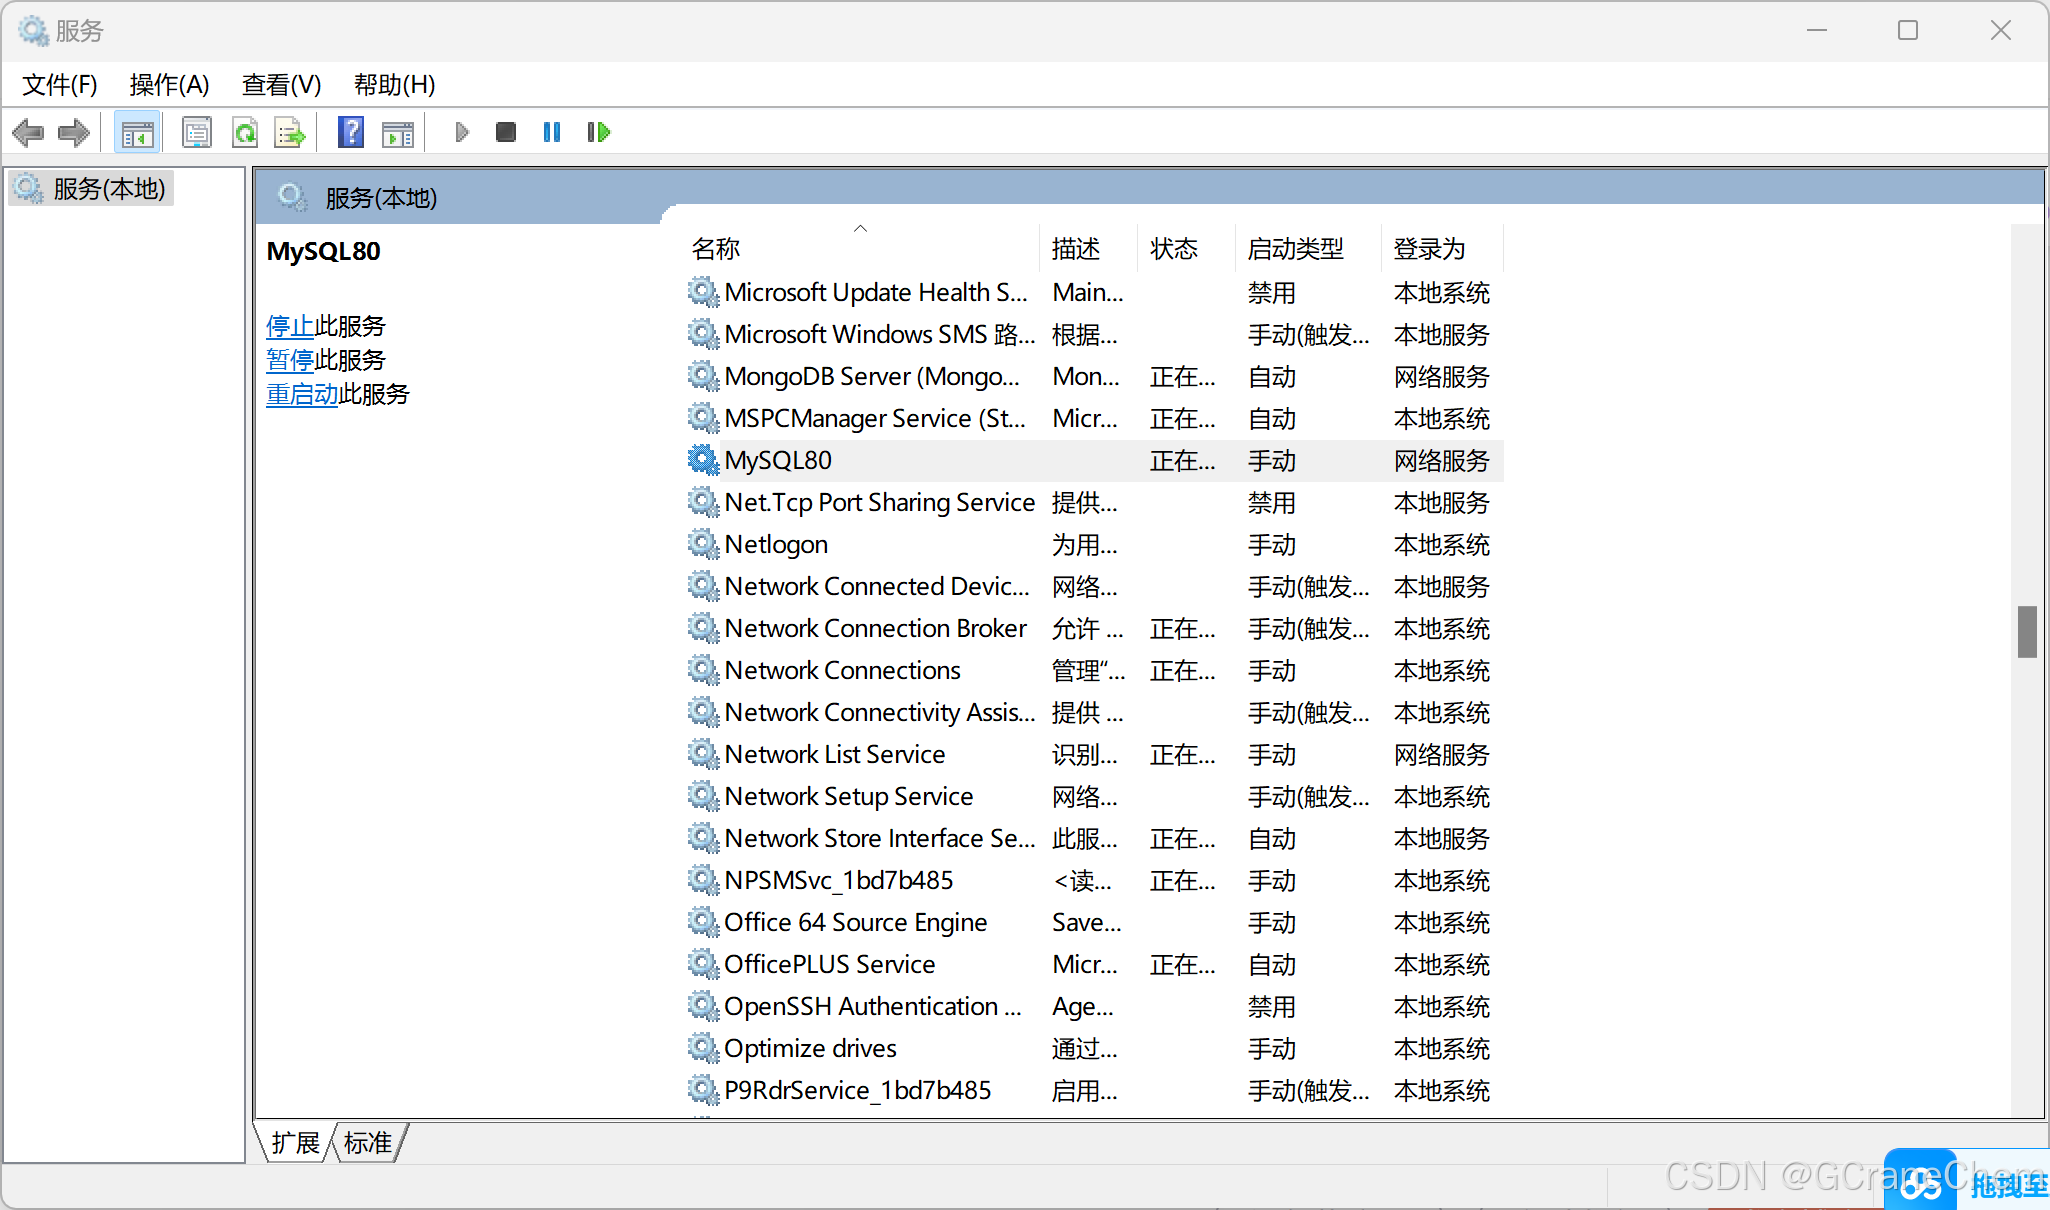2050x1210 pixels.
Task: Stop the service using the stop icon
Action: [505, 131]
